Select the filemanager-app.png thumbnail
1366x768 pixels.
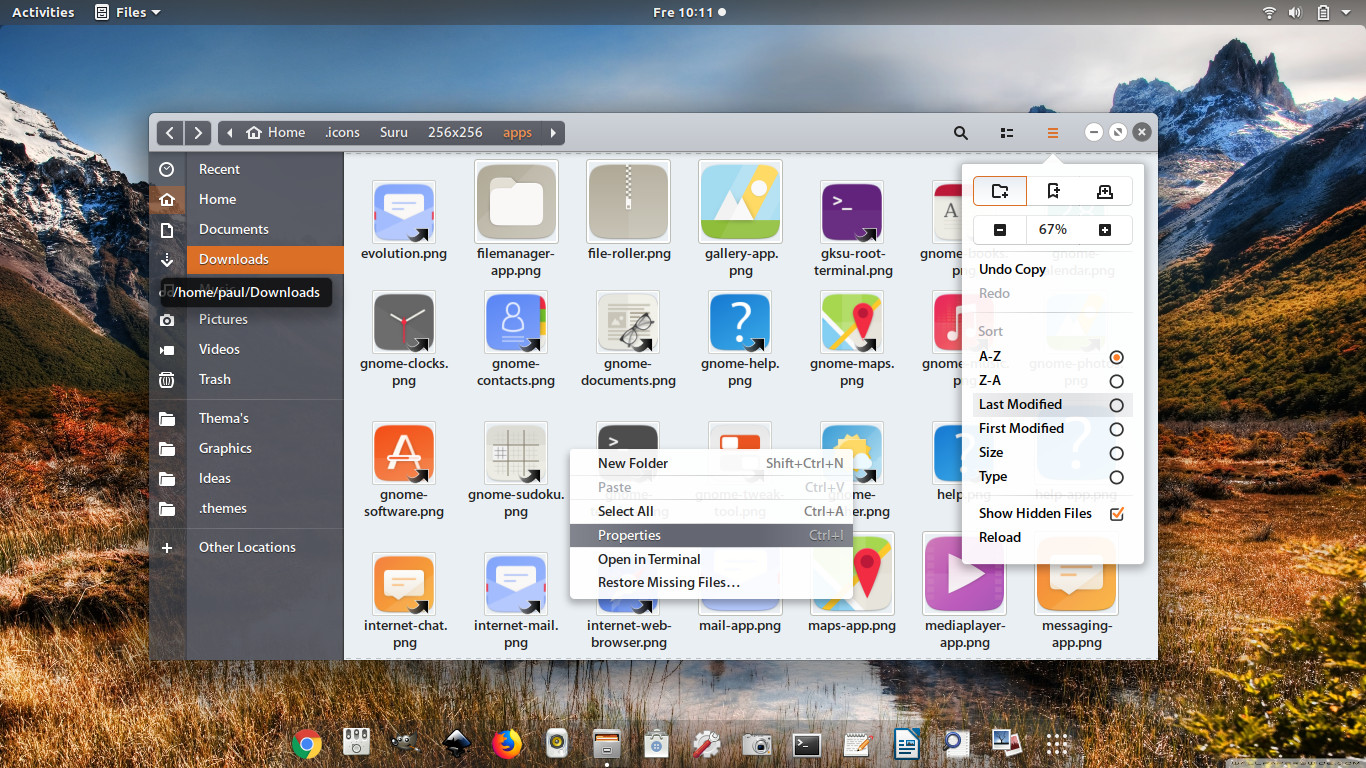pos(516,202)
